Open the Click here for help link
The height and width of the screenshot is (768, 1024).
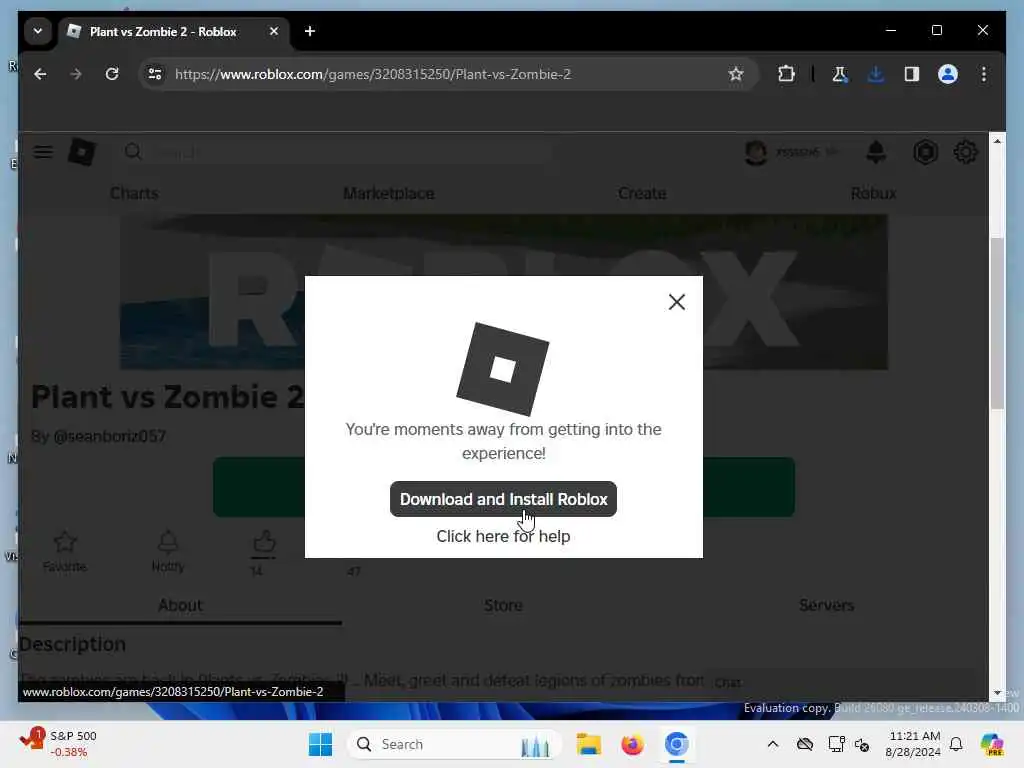coord(503,536)
